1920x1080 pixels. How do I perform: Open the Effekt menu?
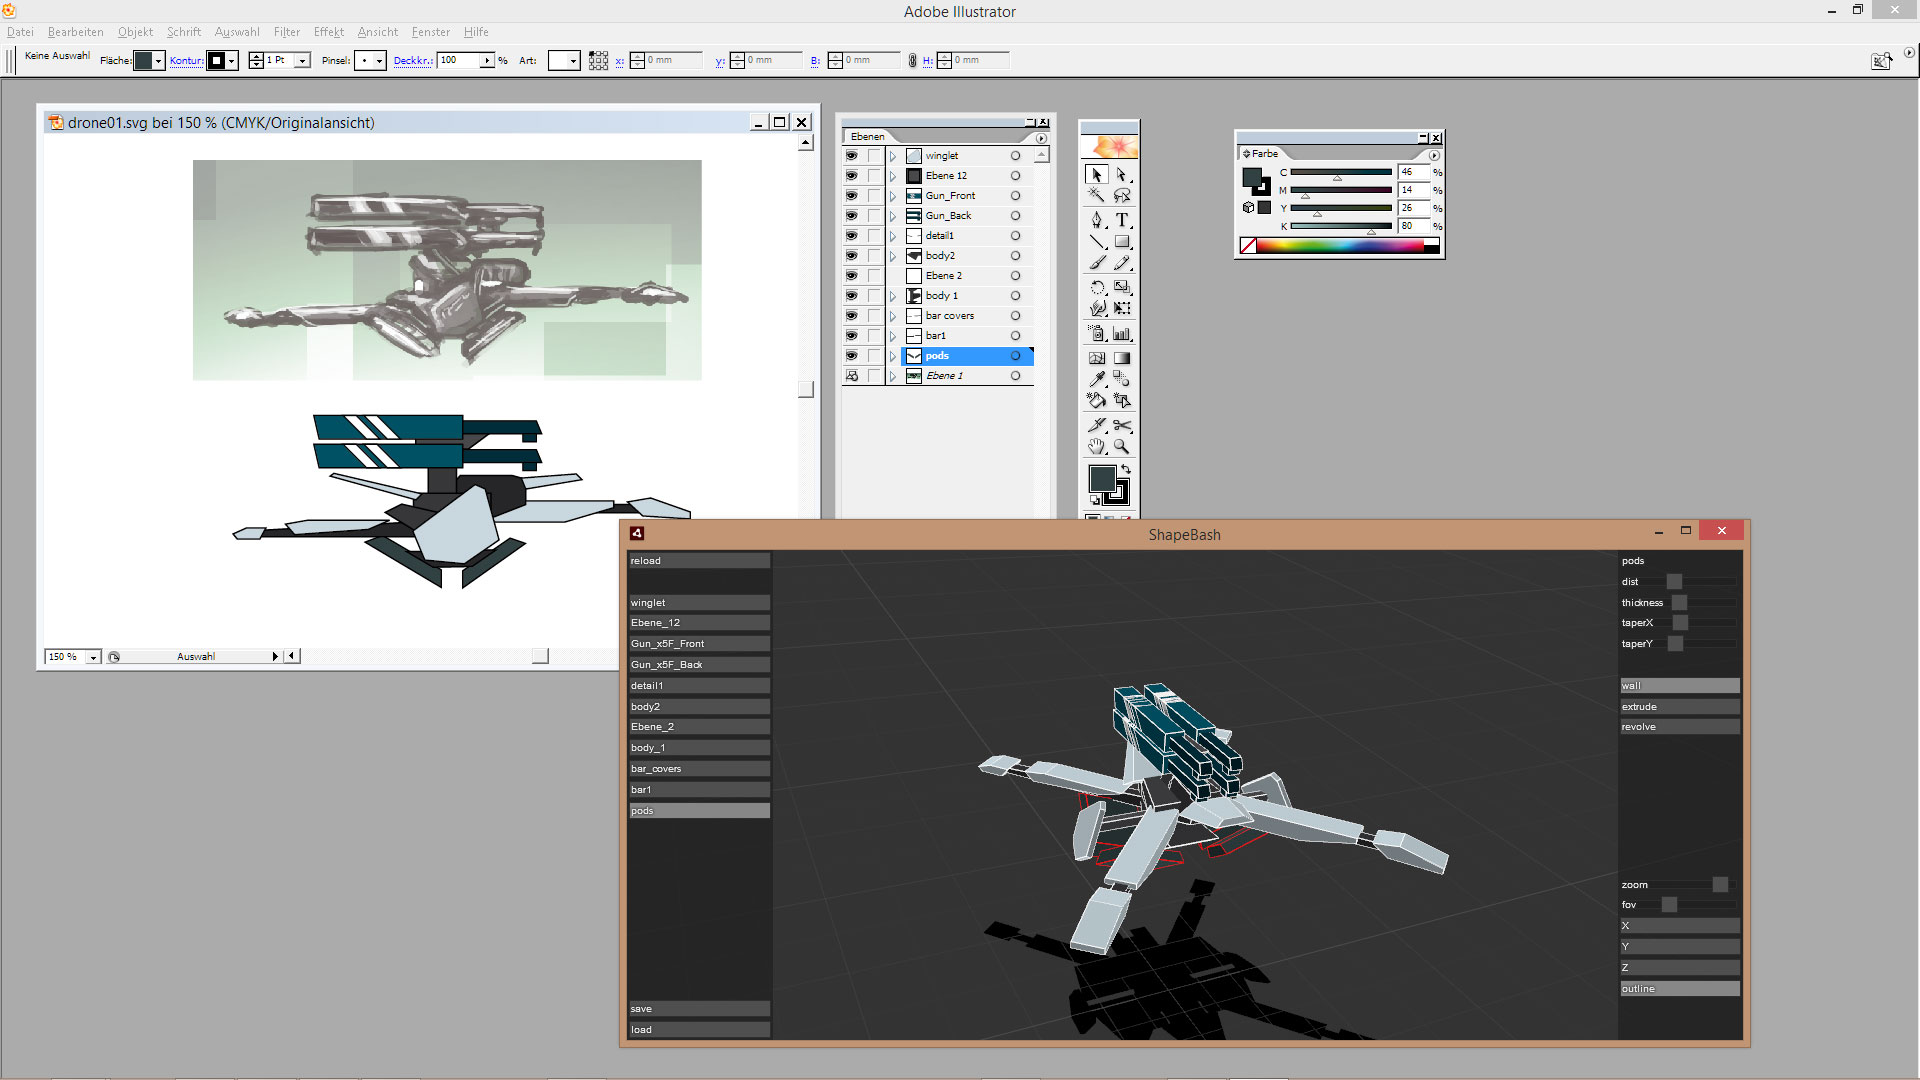click(328, 32)
